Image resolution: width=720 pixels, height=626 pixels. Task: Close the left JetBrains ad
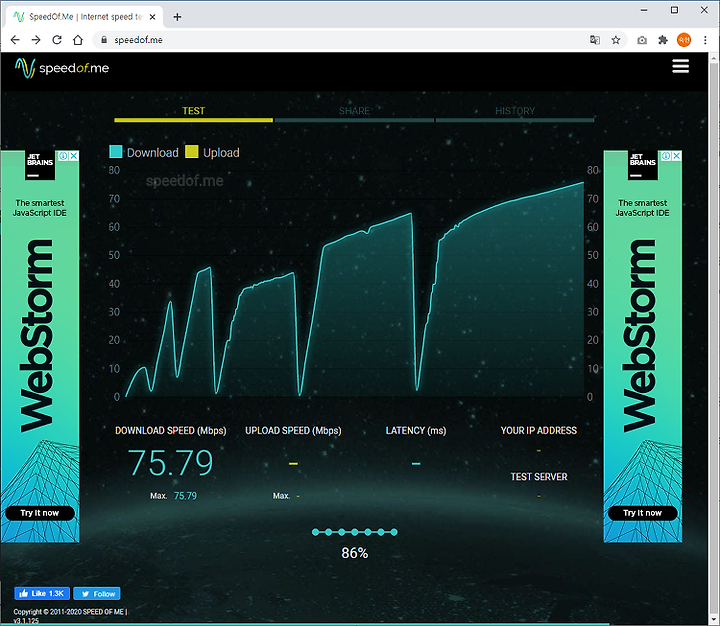tap(73, 156)
